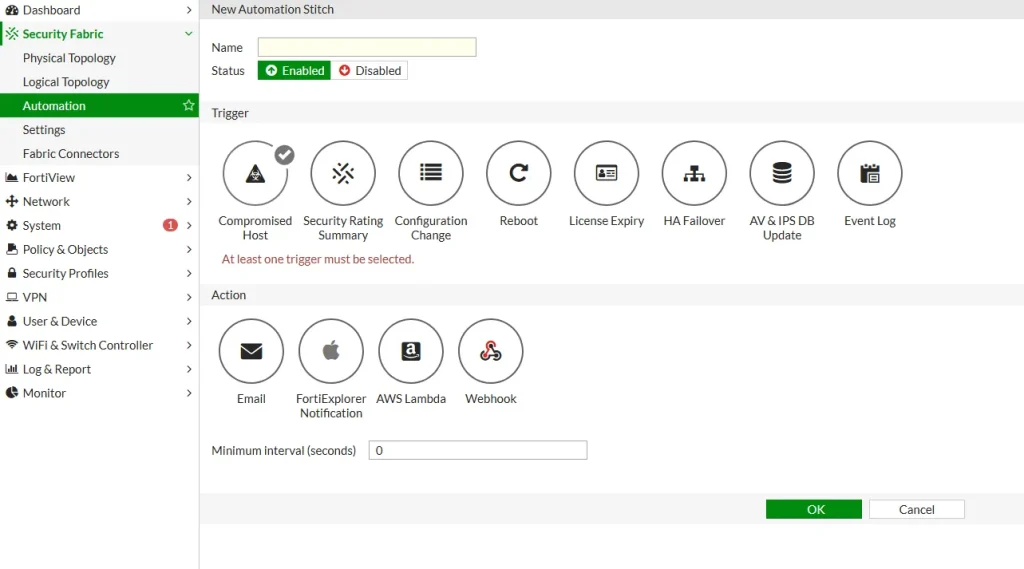Set status to Disabled
Screen dimensions: 1024x569
(369, 71)
